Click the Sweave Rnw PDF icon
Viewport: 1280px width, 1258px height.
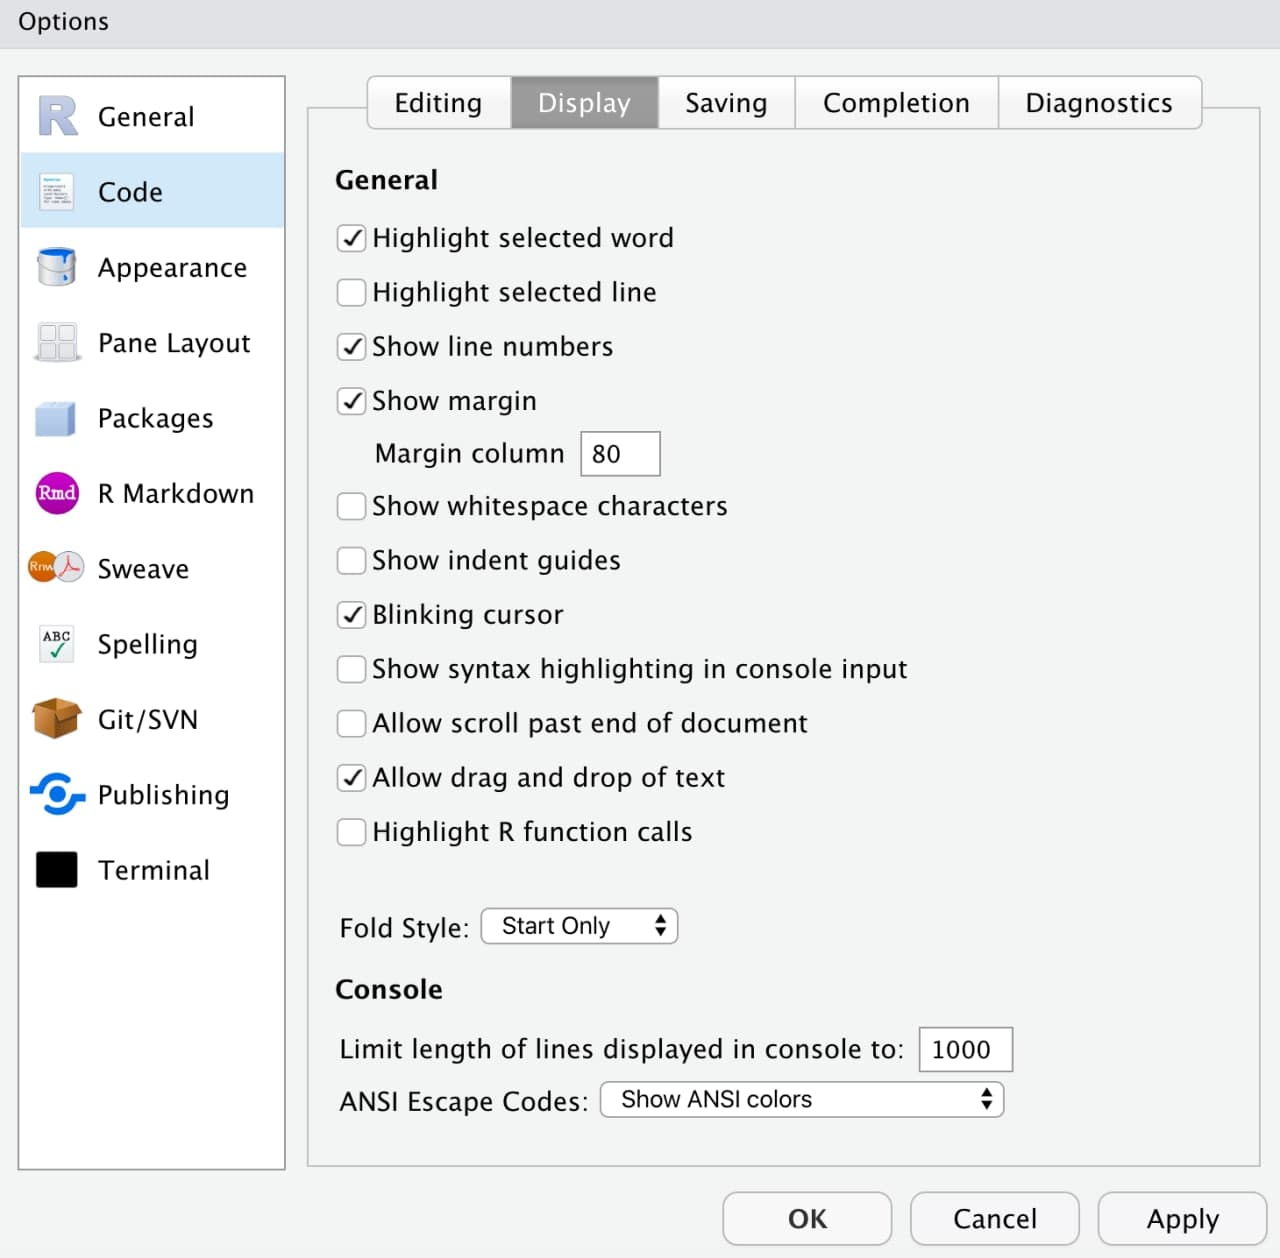point(57,568)
